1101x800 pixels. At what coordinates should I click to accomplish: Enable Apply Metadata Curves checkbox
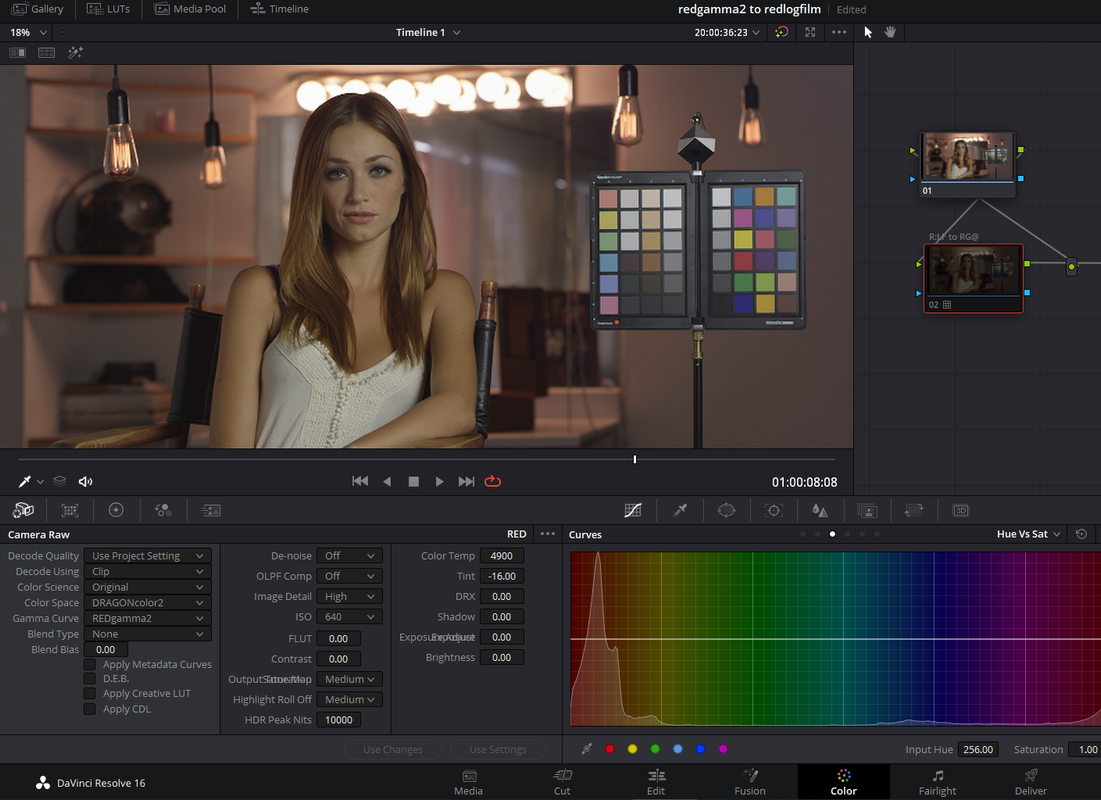[x=90, y=664]
